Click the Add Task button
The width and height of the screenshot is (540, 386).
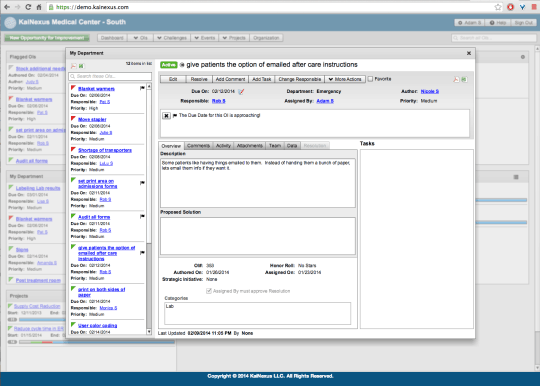(262, 79)
